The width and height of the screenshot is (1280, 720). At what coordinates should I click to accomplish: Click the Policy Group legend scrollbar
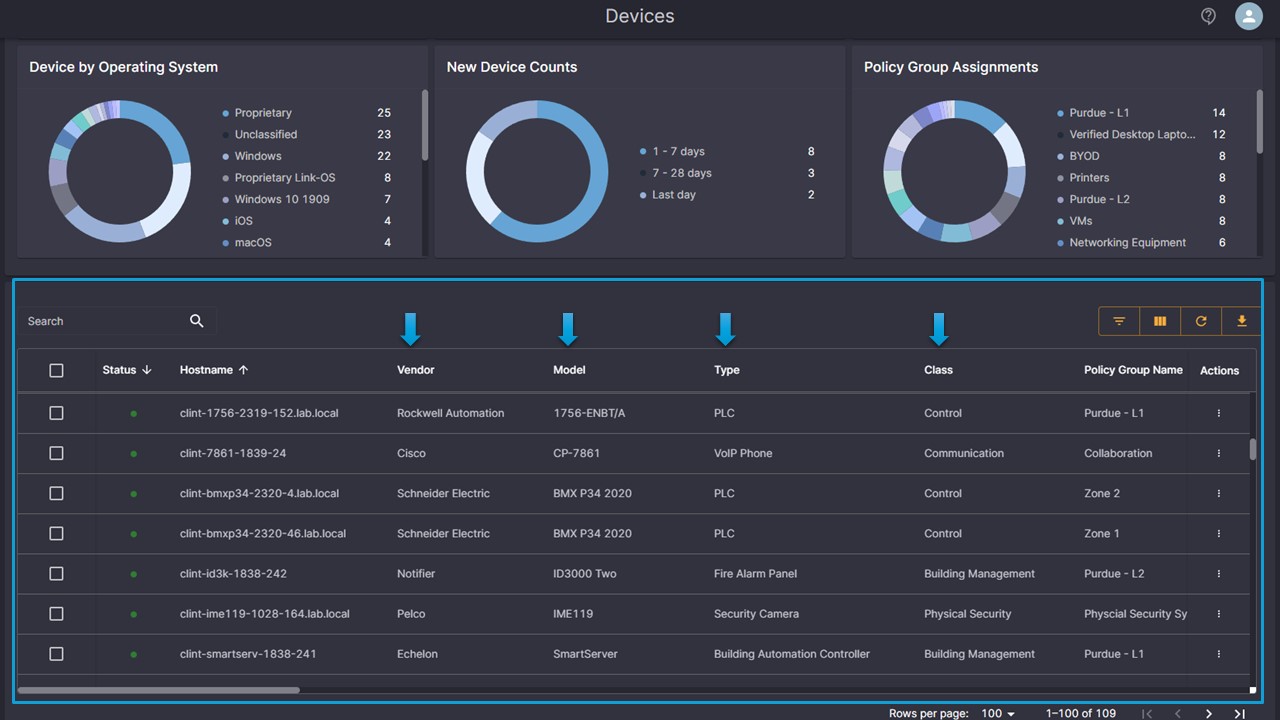tap(1260, 122)
